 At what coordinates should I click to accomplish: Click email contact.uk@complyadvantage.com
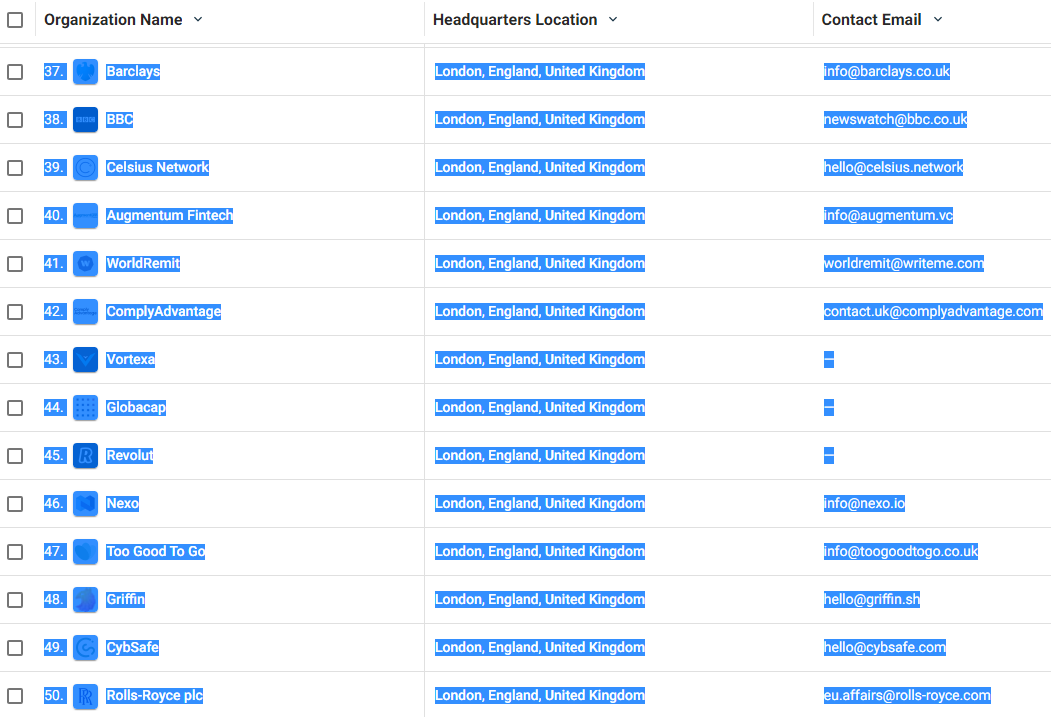[x=933, y=311]
